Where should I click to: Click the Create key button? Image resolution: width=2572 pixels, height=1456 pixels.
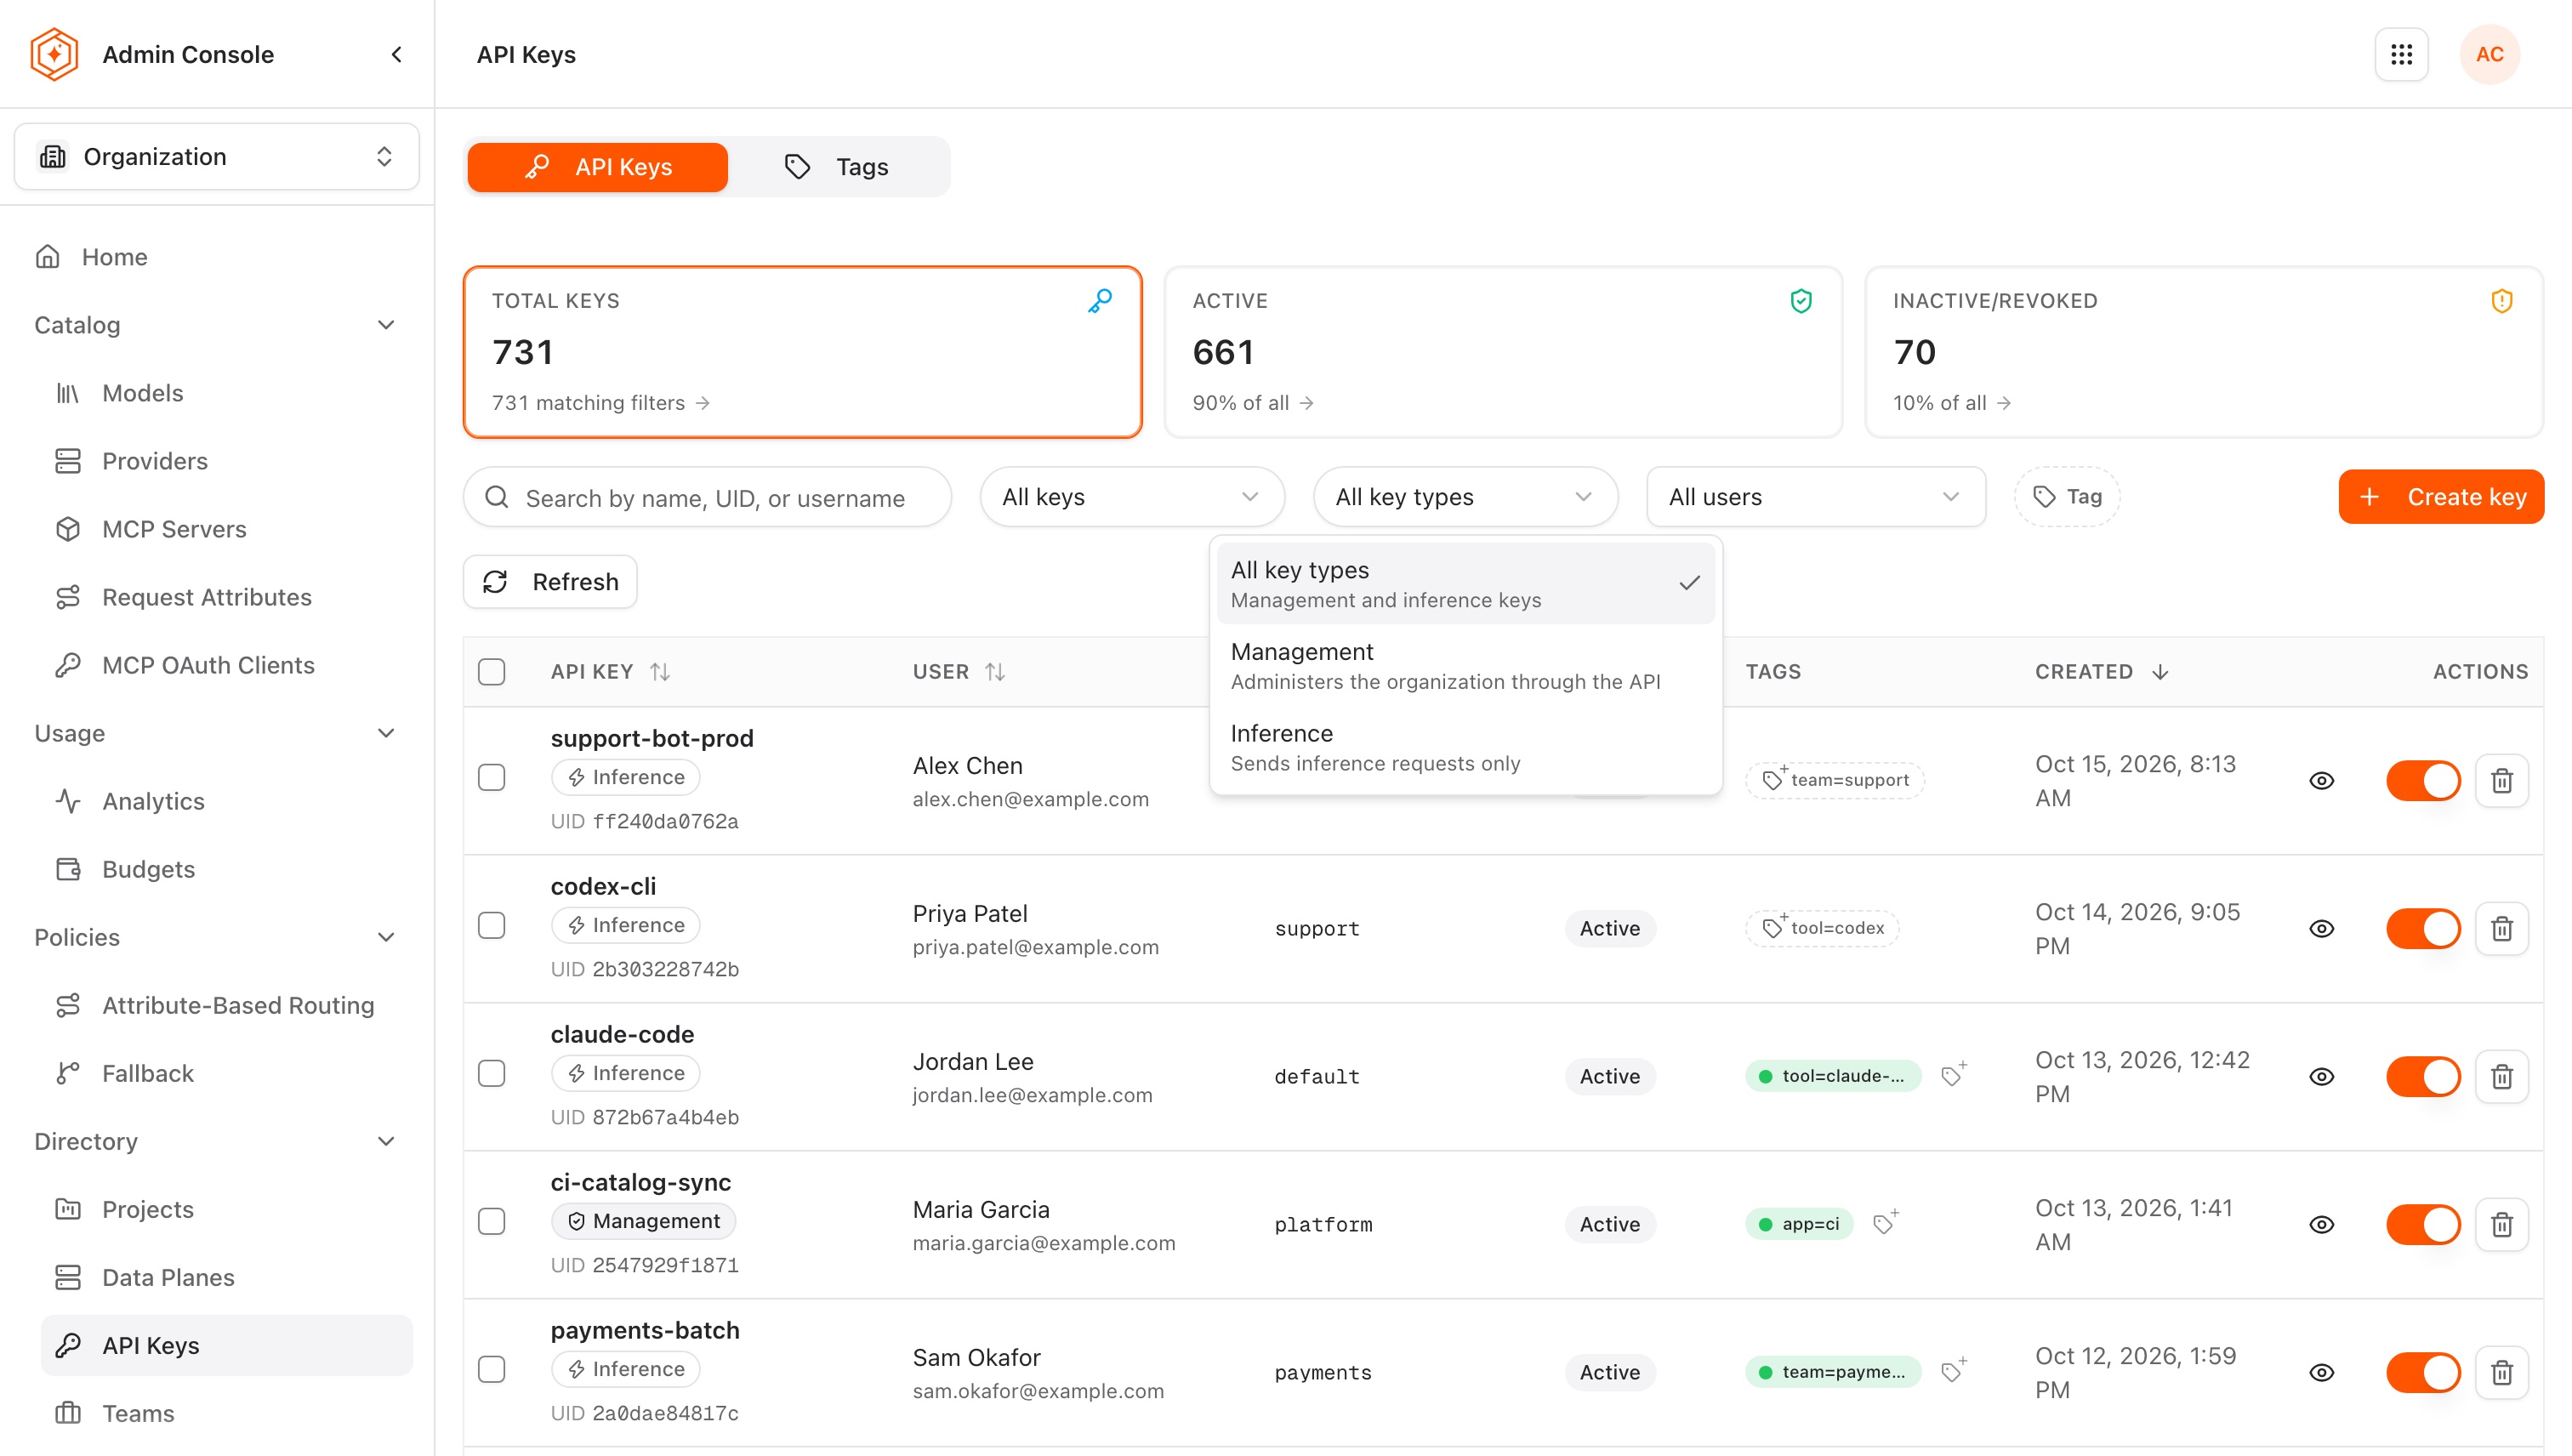coord(2440,497)
